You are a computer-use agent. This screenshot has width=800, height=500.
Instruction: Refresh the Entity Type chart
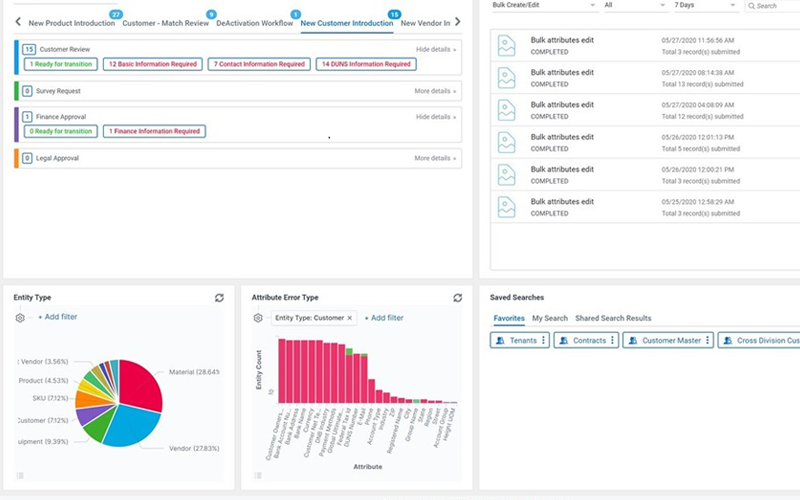coord(219,298)
